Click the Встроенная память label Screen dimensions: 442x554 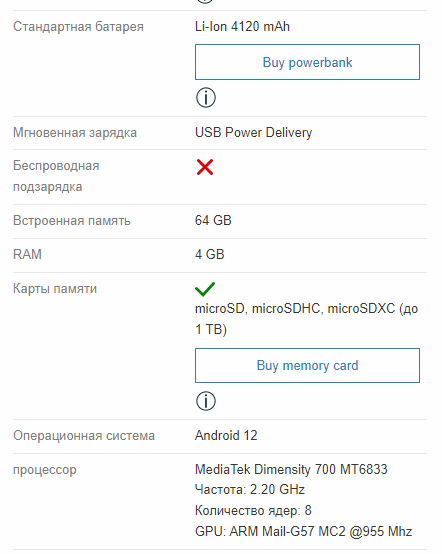pos(72,221)
